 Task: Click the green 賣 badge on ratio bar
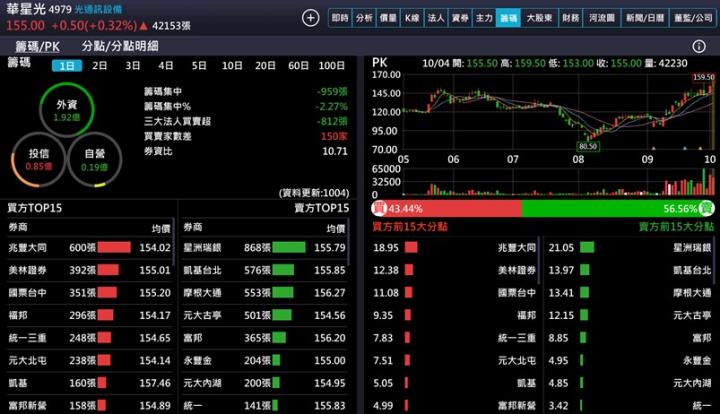pos(706,208)
